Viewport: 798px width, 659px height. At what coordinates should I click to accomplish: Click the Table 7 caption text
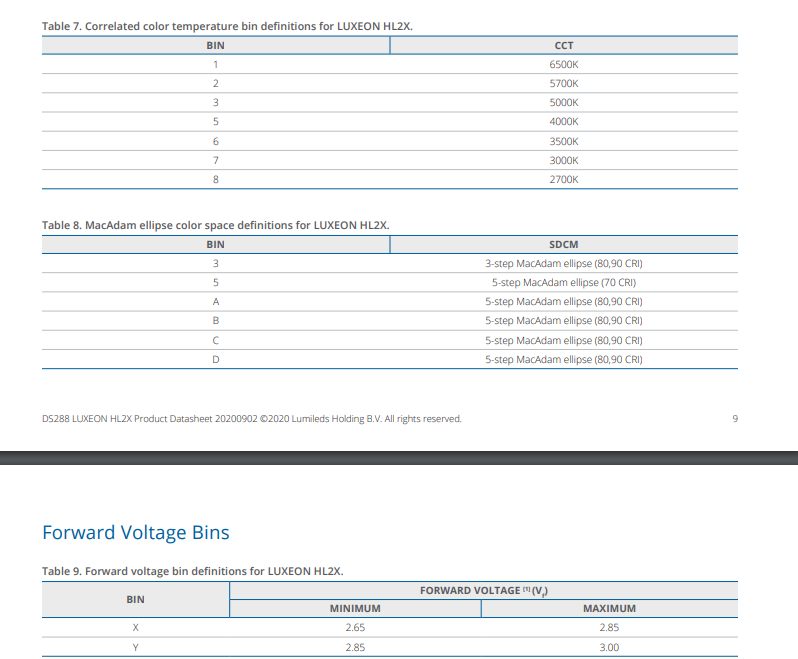(227, 26)
